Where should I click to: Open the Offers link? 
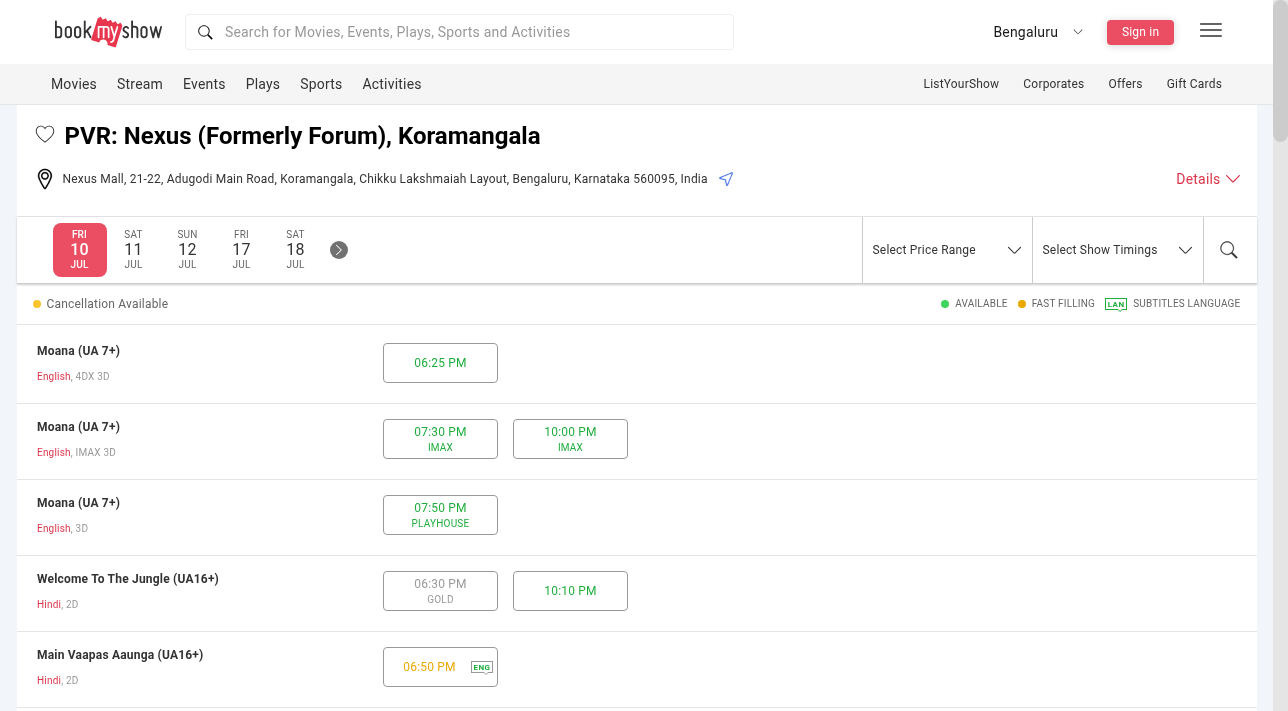[x=1125, y=84]
